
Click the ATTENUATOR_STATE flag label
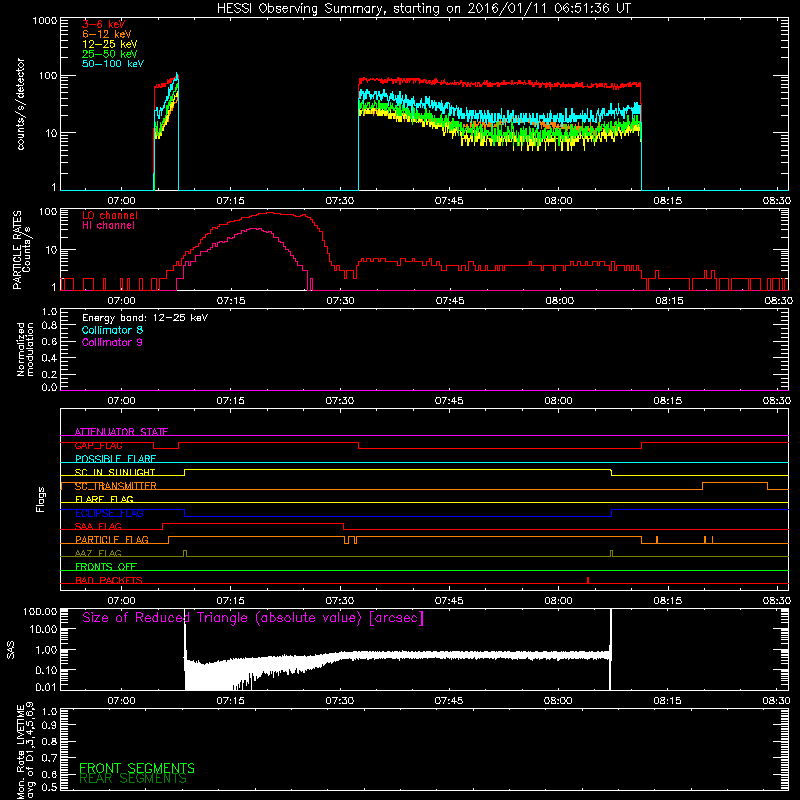[121, 432]
